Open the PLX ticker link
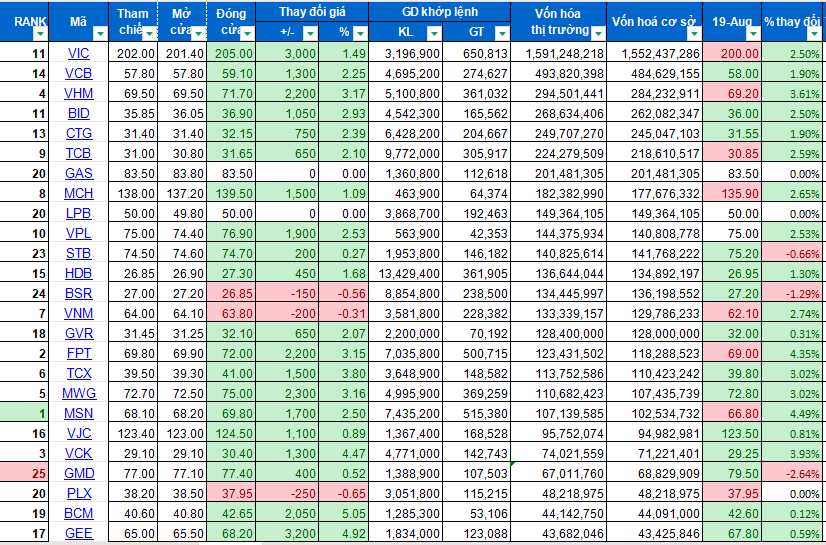Image resolution: width=826 pixels, height=545 pixels. (78, 494)
